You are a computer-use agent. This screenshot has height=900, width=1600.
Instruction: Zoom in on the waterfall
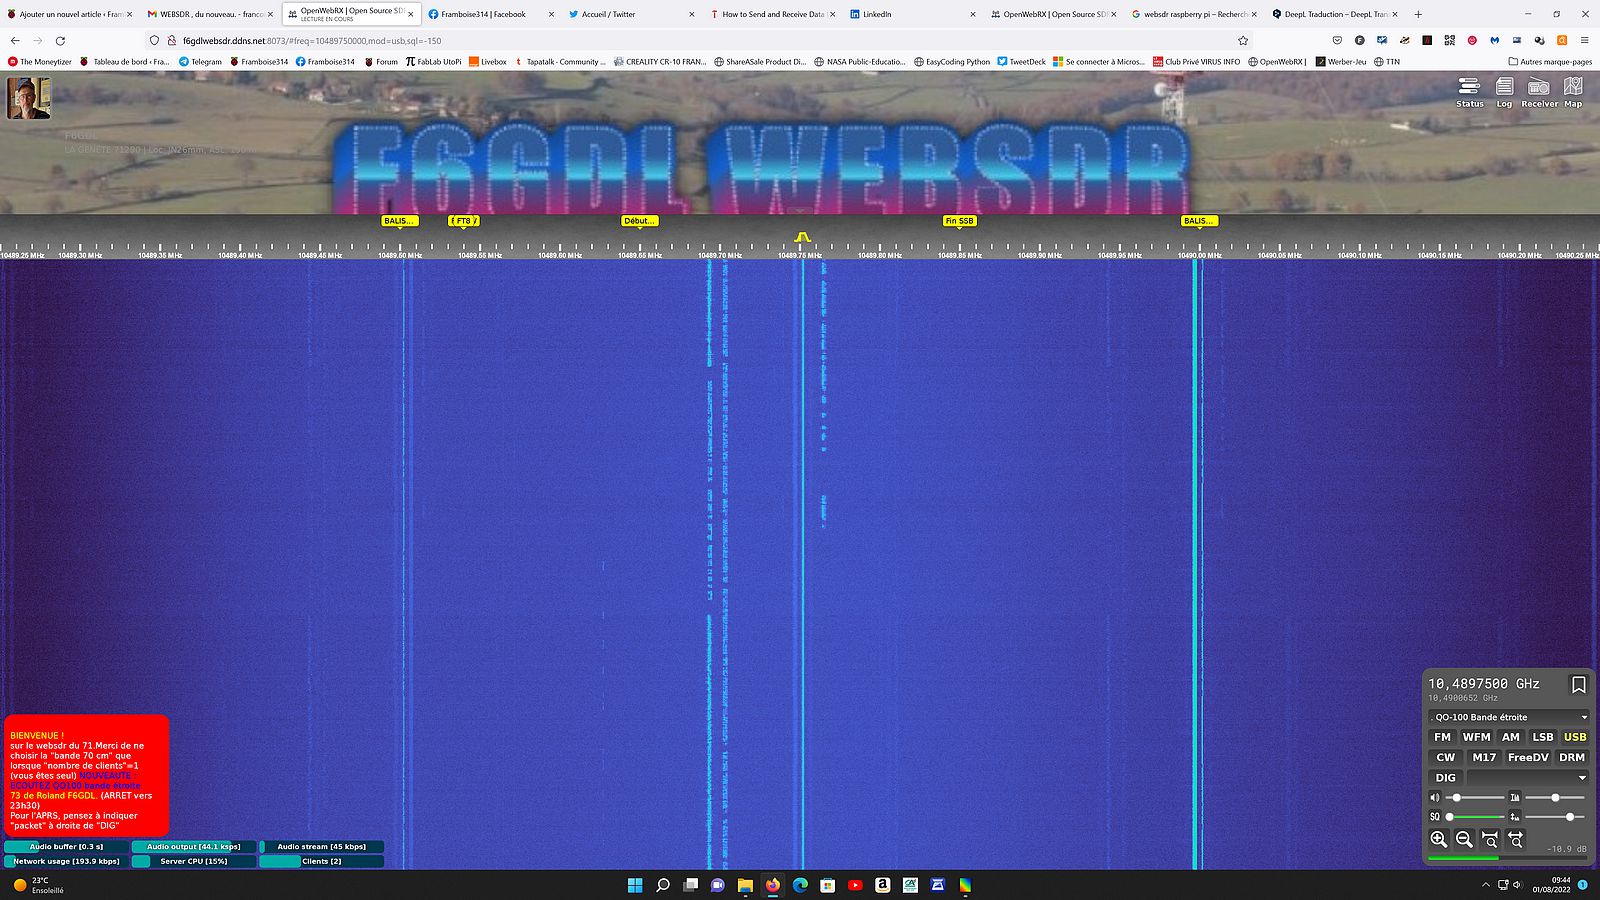click(1439, 840)
